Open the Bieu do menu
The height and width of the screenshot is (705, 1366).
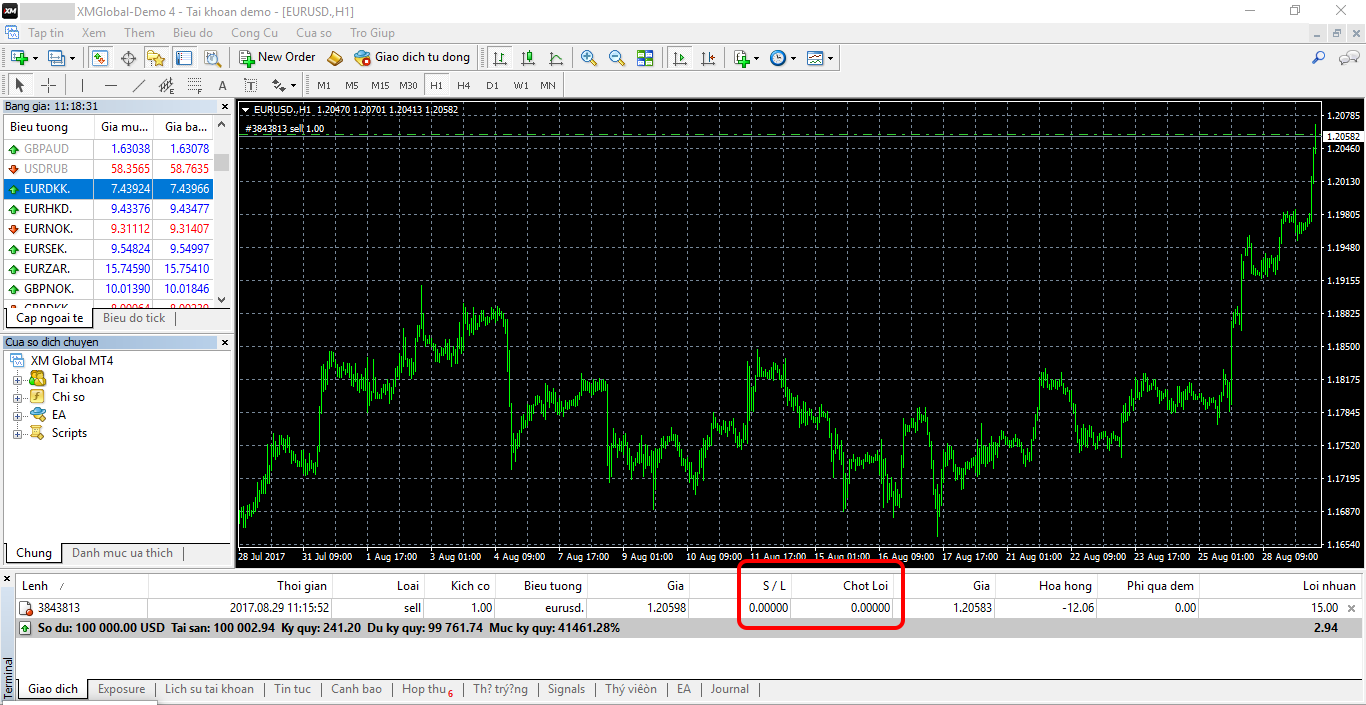(193, 33)
